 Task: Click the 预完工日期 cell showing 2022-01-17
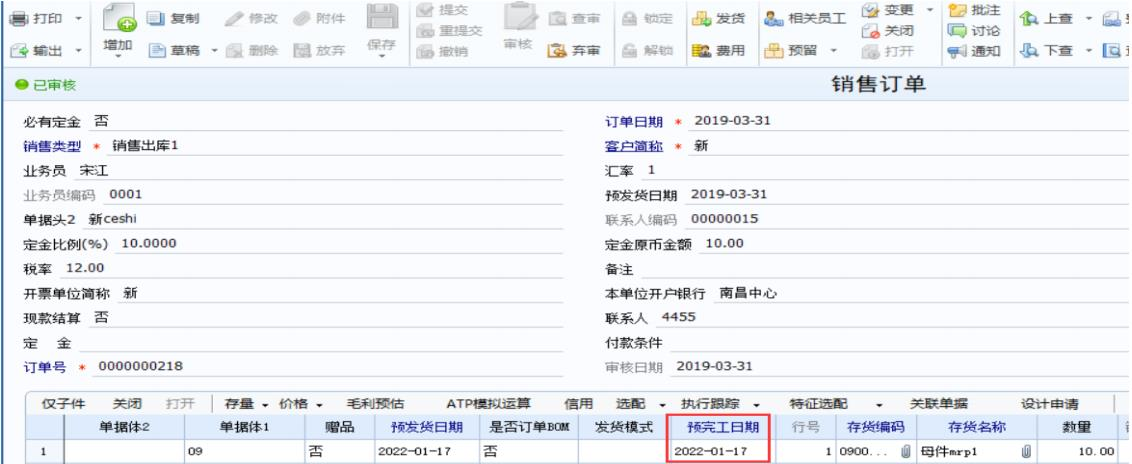tap(716, 452)
